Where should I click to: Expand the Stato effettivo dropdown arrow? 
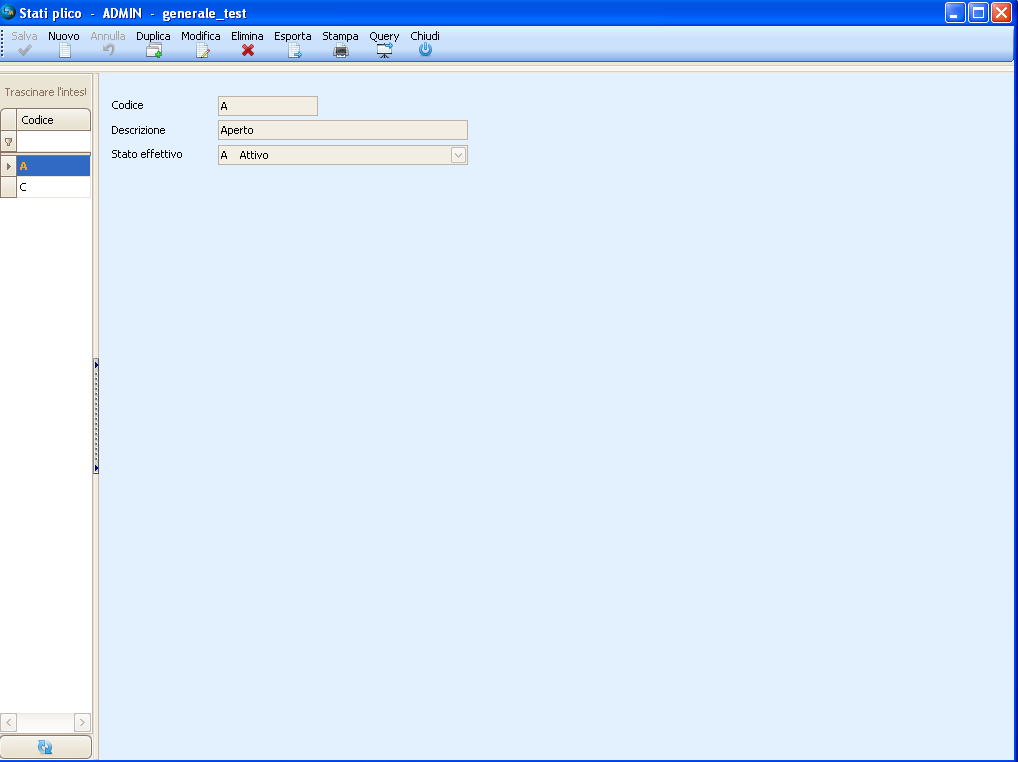pyautogui.click(x=458, y=155)
